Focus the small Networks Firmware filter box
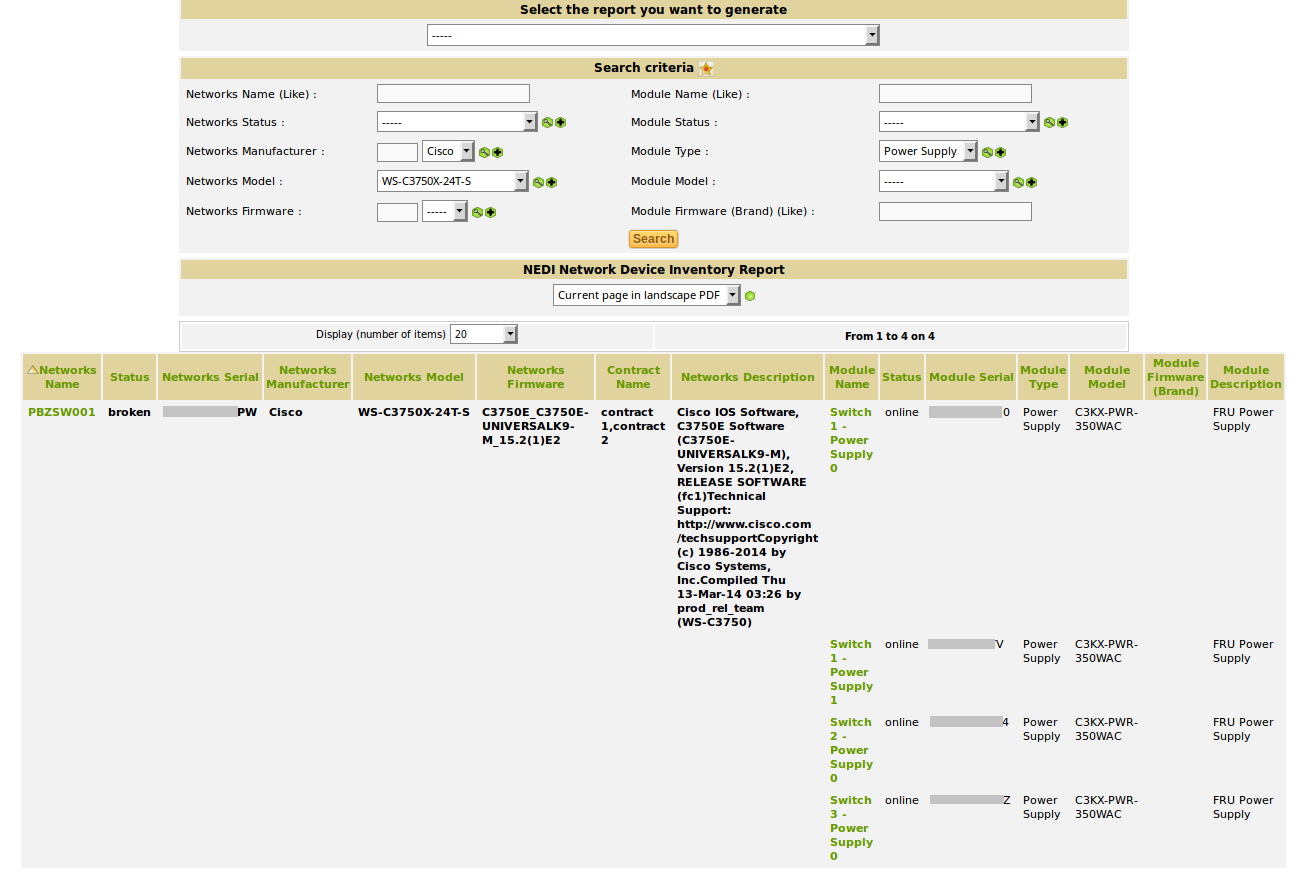 tap(397, 212)
